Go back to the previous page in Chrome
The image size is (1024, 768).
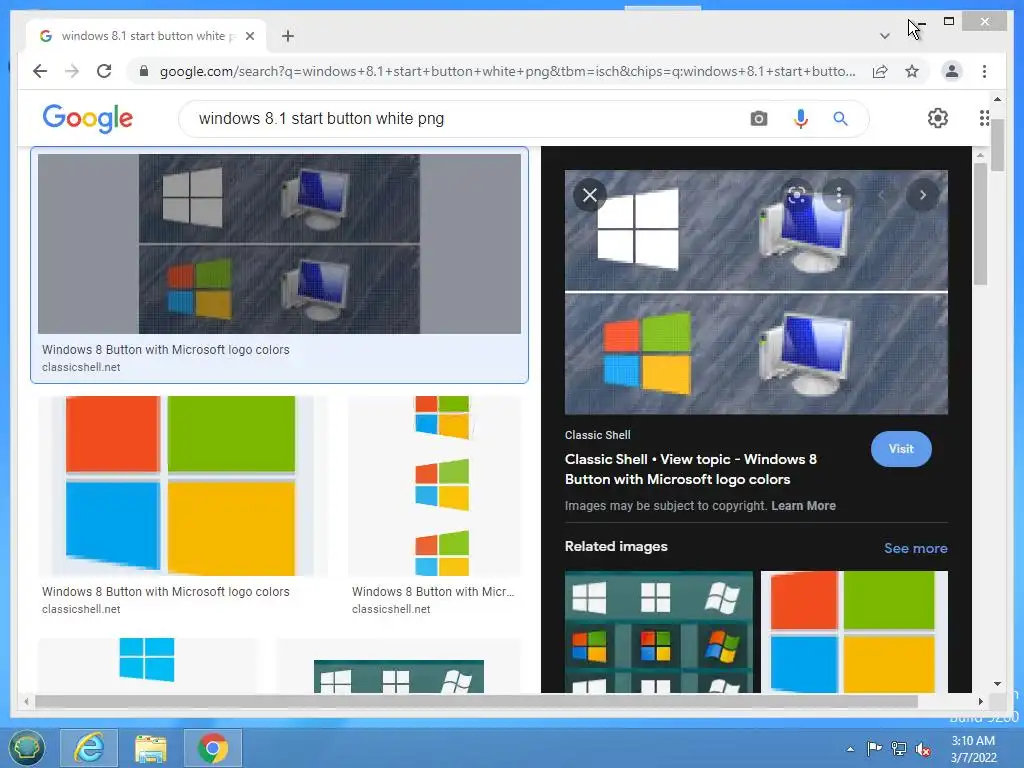pos(40,71)
